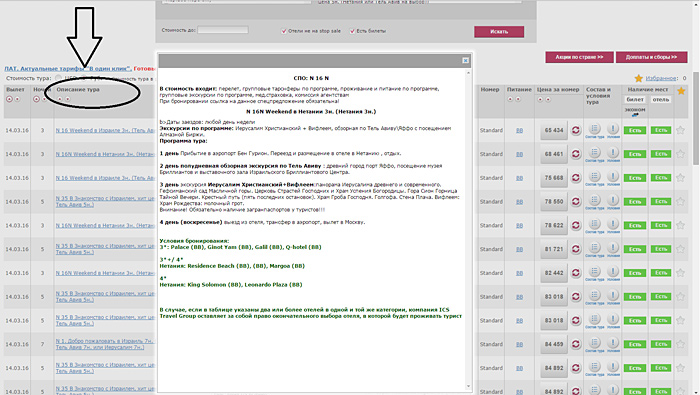The height and width of the screenshot is (395, 700).
Task: Sort Цена за номер descending arrow
Action: [x=548, y=99]
